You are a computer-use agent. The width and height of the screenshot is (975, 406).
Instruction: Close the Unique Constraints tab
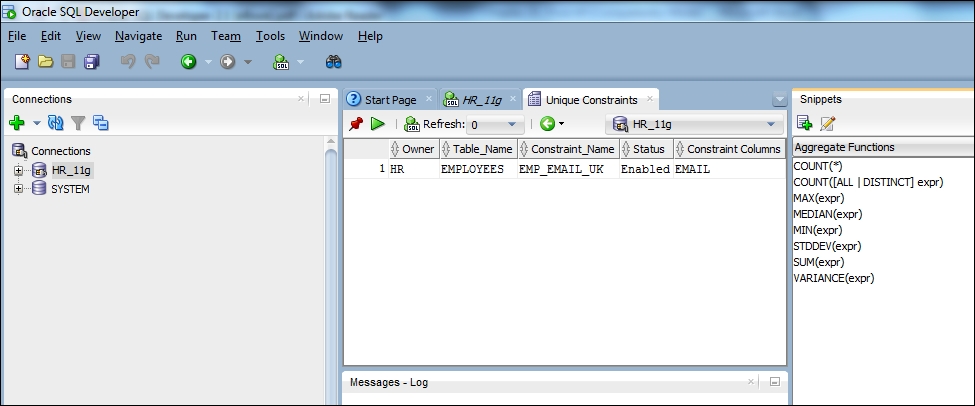point(649,99)
